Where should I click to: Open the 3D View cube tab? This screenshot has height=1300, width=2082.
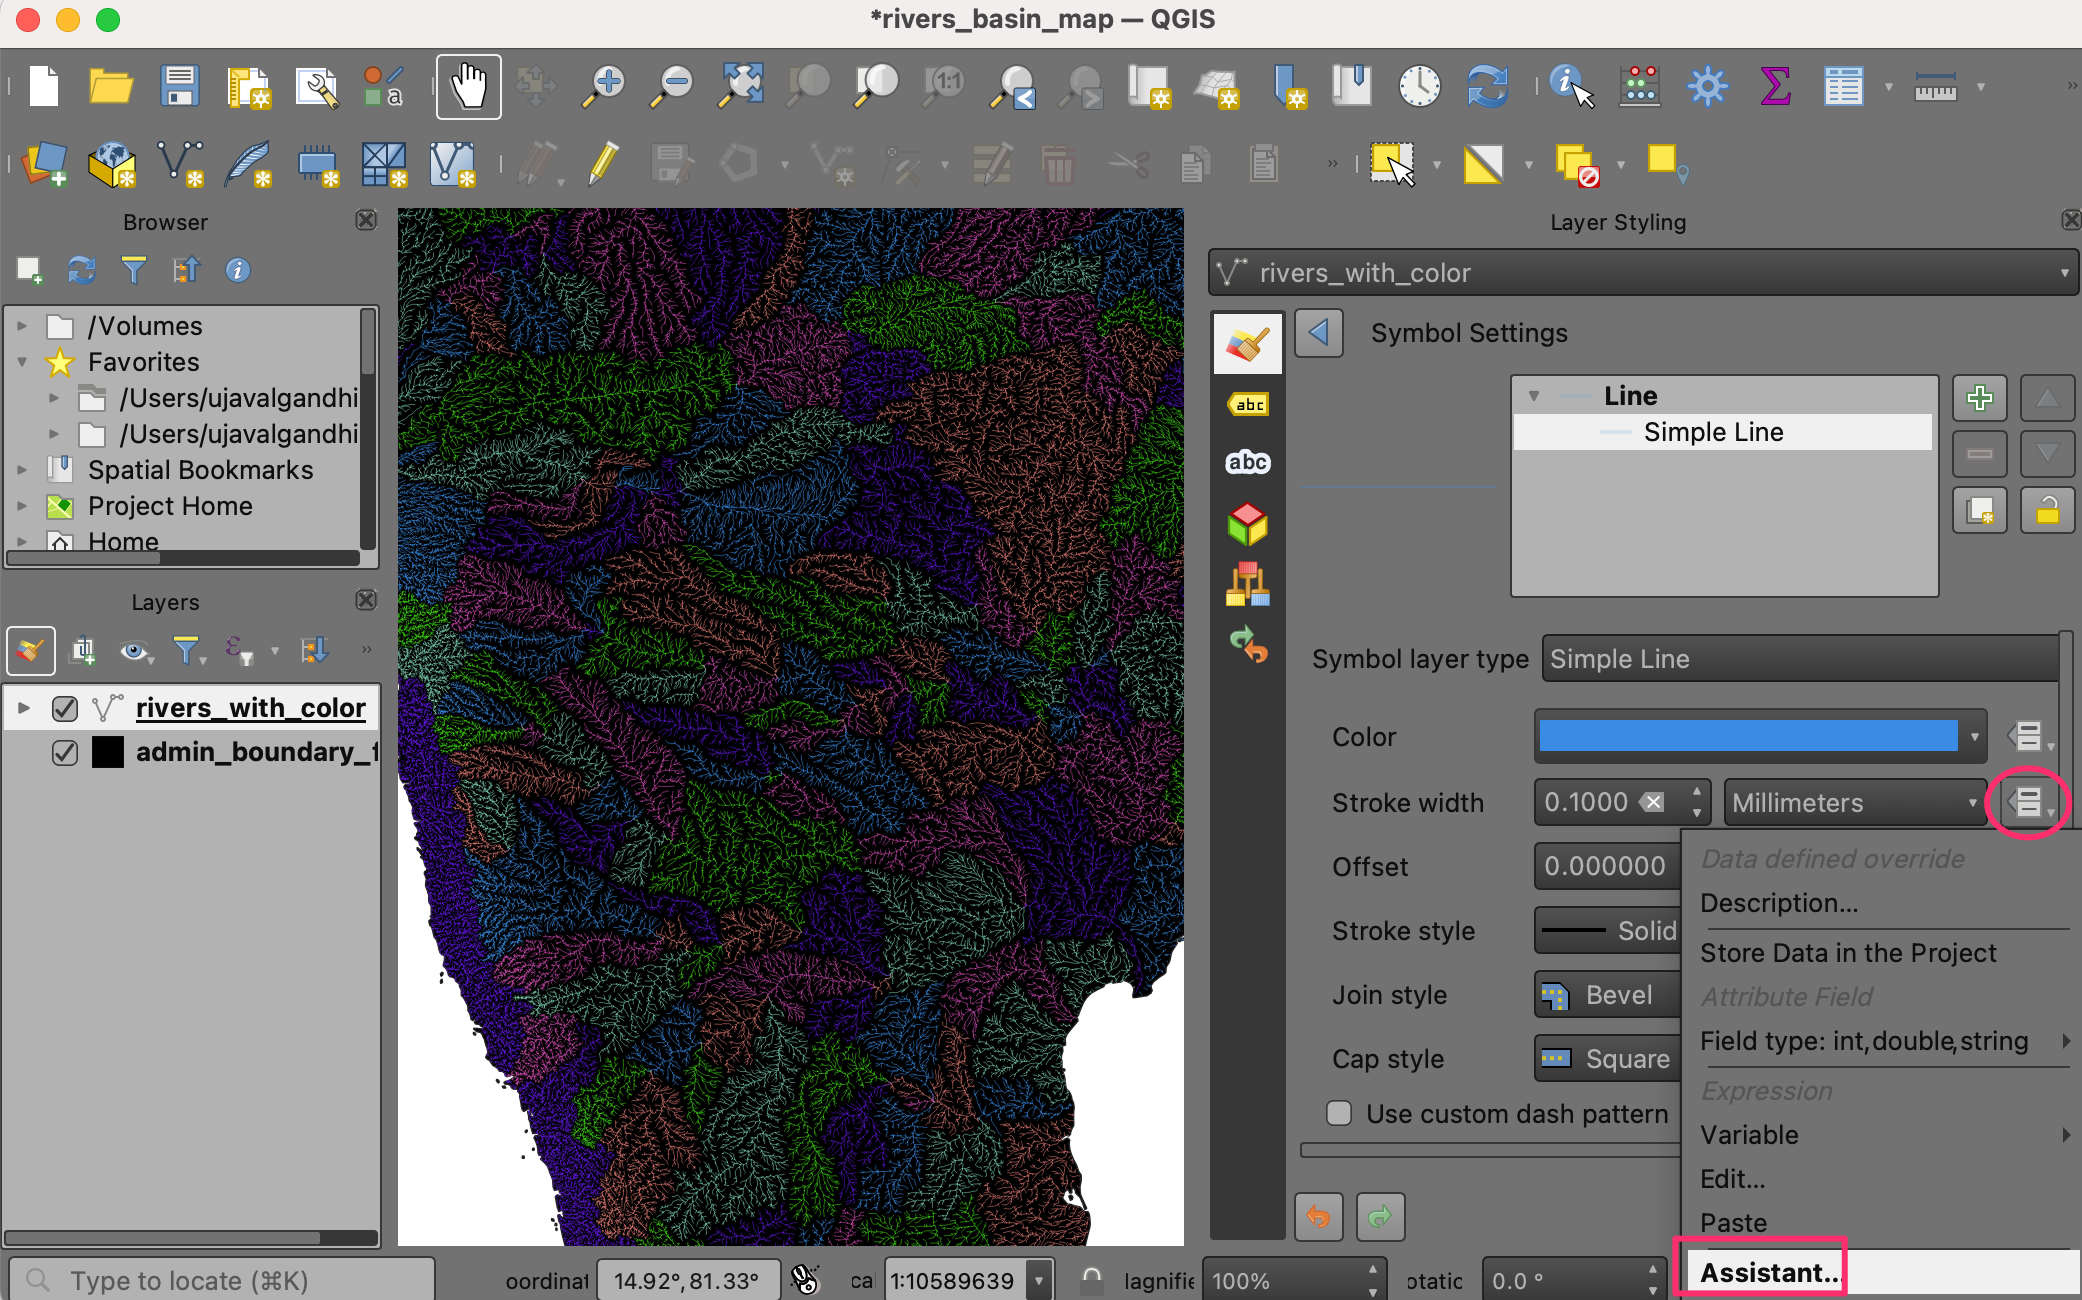[x=1248, y=524]
